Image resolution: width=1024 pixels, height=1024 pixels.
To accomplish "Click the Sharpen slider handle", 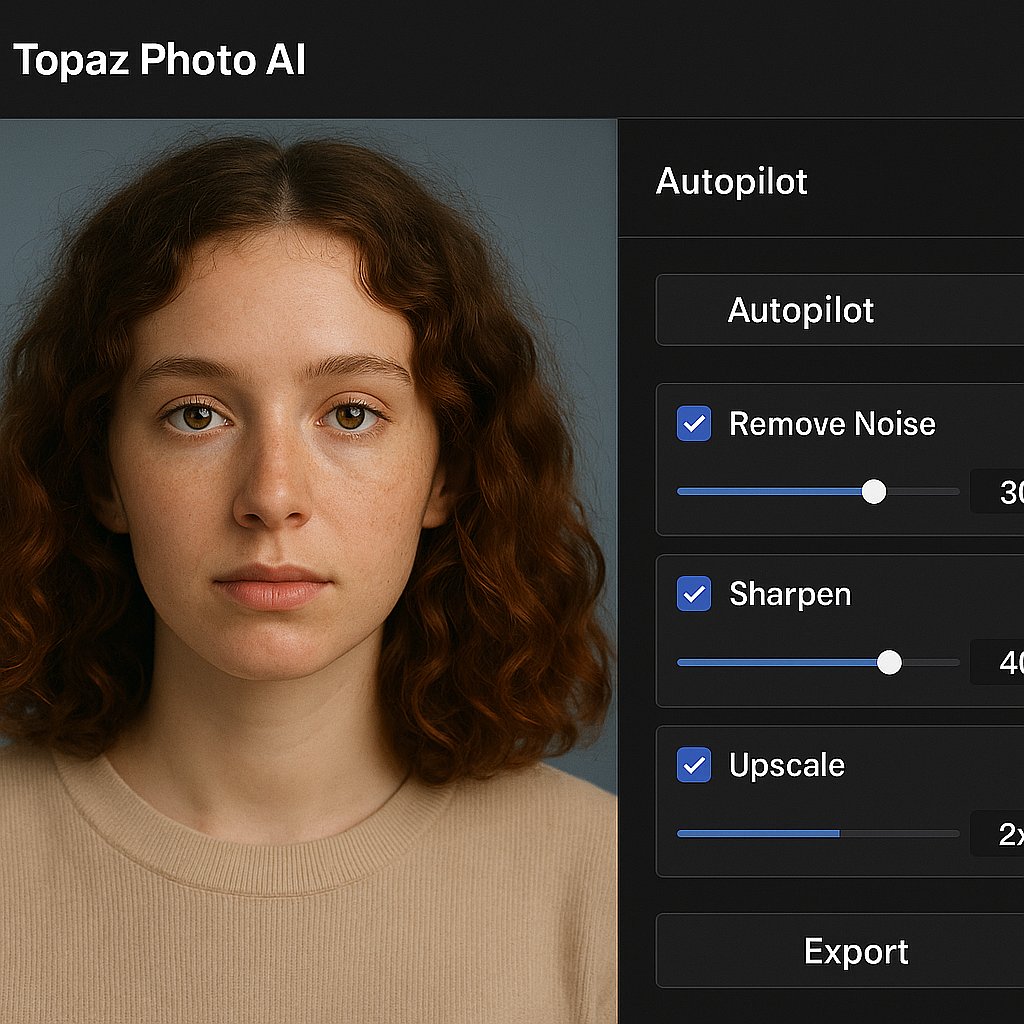I will point(889,662).
